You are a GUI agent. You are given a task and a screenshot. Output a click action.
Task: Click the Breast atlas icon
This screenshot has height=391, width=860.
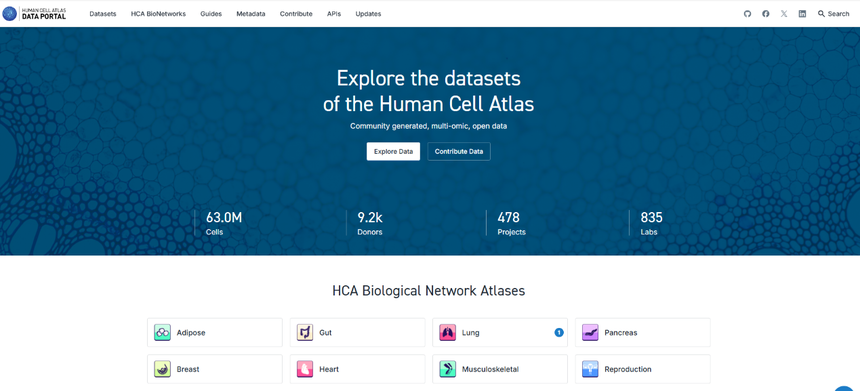162,369
